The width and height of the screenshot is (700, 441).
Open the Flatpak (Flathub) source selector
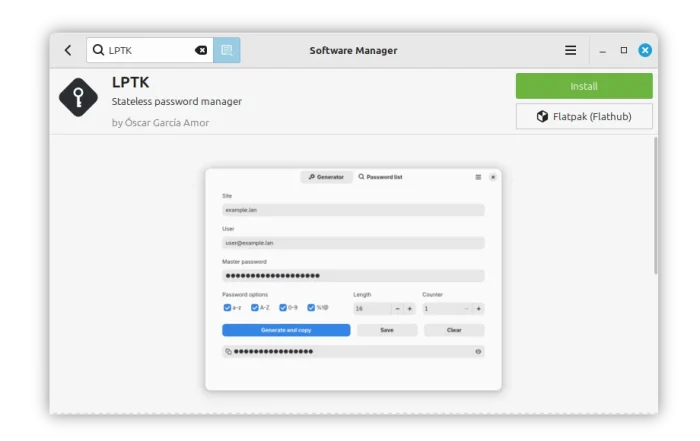pos(584,116)
